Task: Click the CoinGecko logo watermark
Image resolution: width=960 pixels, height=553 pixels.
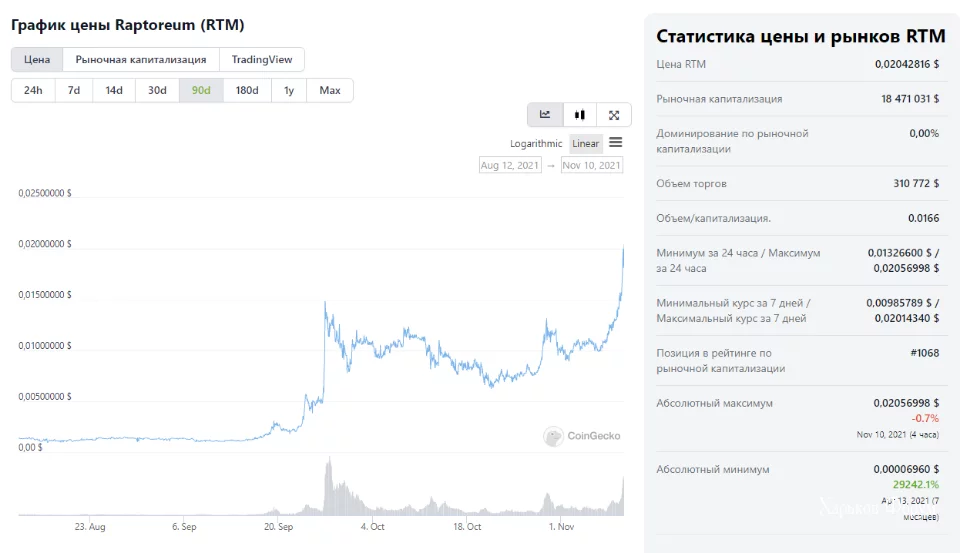Action: click(x=582, y=436)
